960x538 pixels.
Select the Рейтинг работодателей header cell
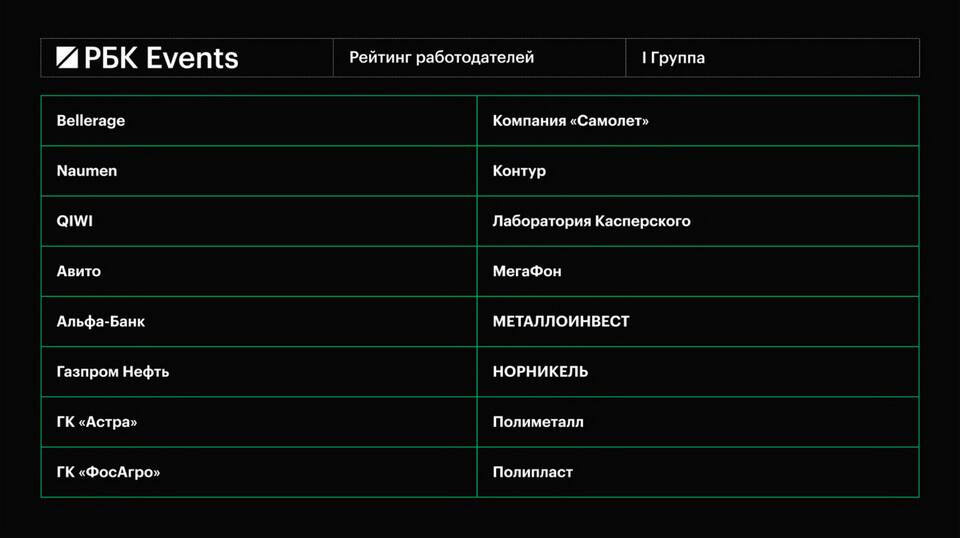479,58
